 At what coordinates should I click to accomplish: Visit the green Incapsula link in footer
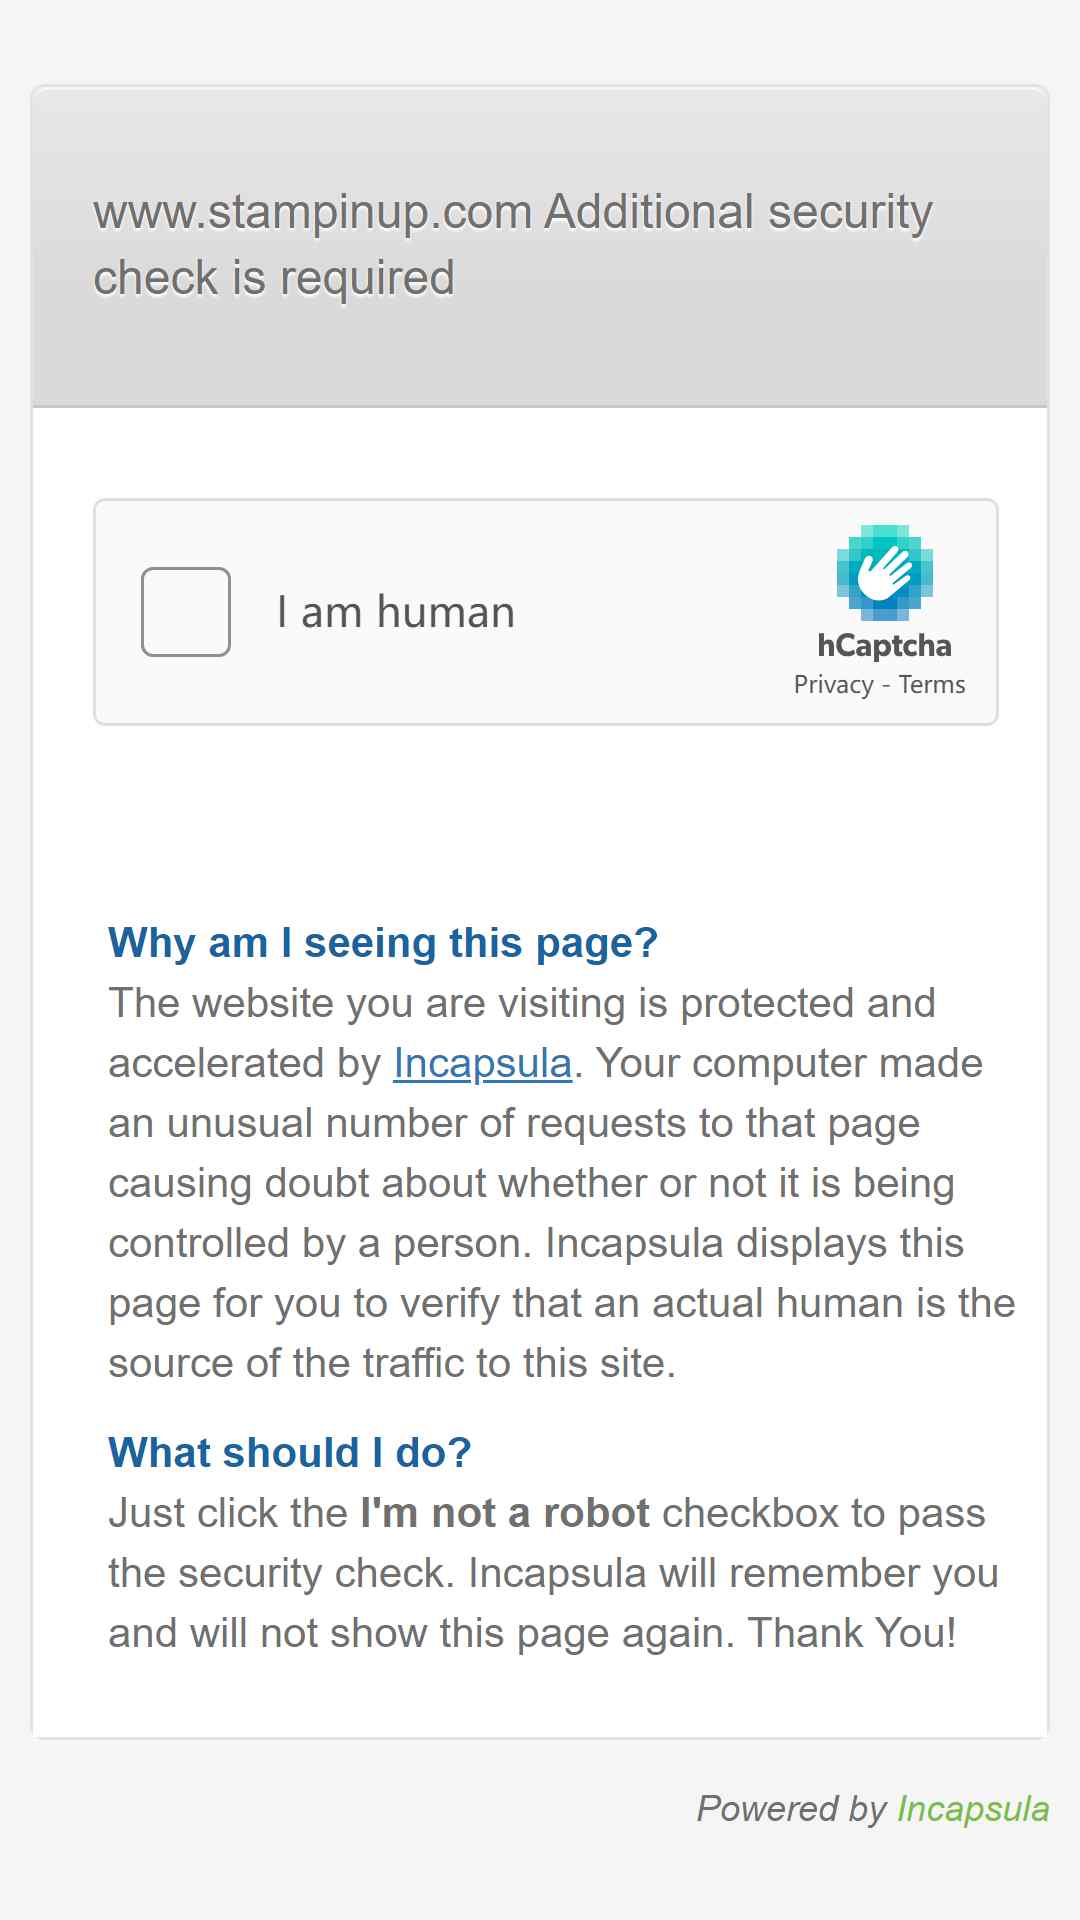coord(973,1809)
